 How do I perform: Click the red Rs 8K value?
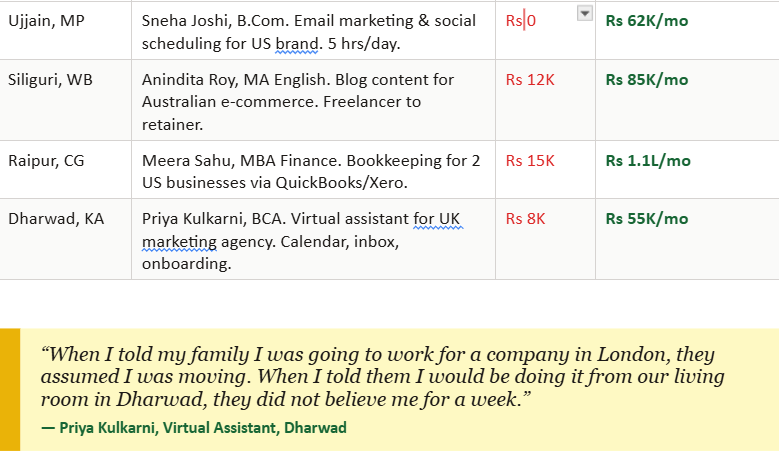tap(526, 219)
